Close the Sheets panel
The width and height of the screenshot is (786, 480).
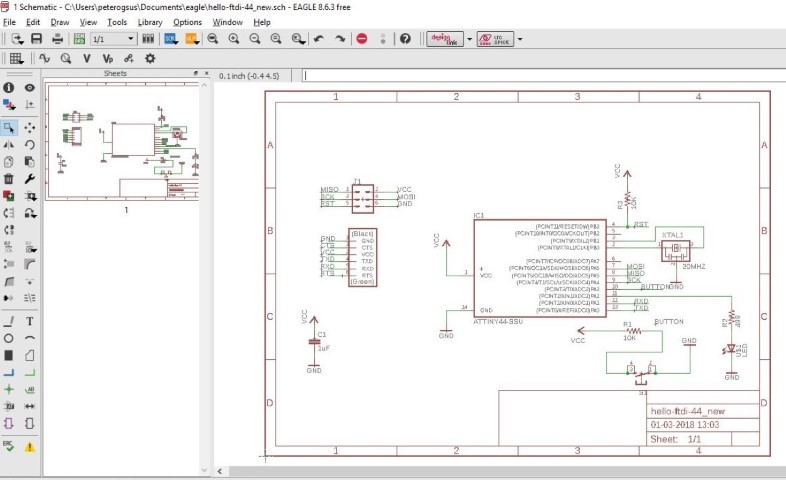[x=207, y=73]
